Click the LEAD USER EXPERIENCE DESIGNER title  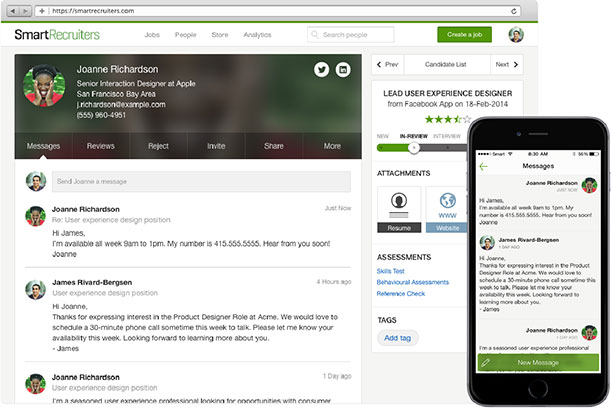(448, 94)
